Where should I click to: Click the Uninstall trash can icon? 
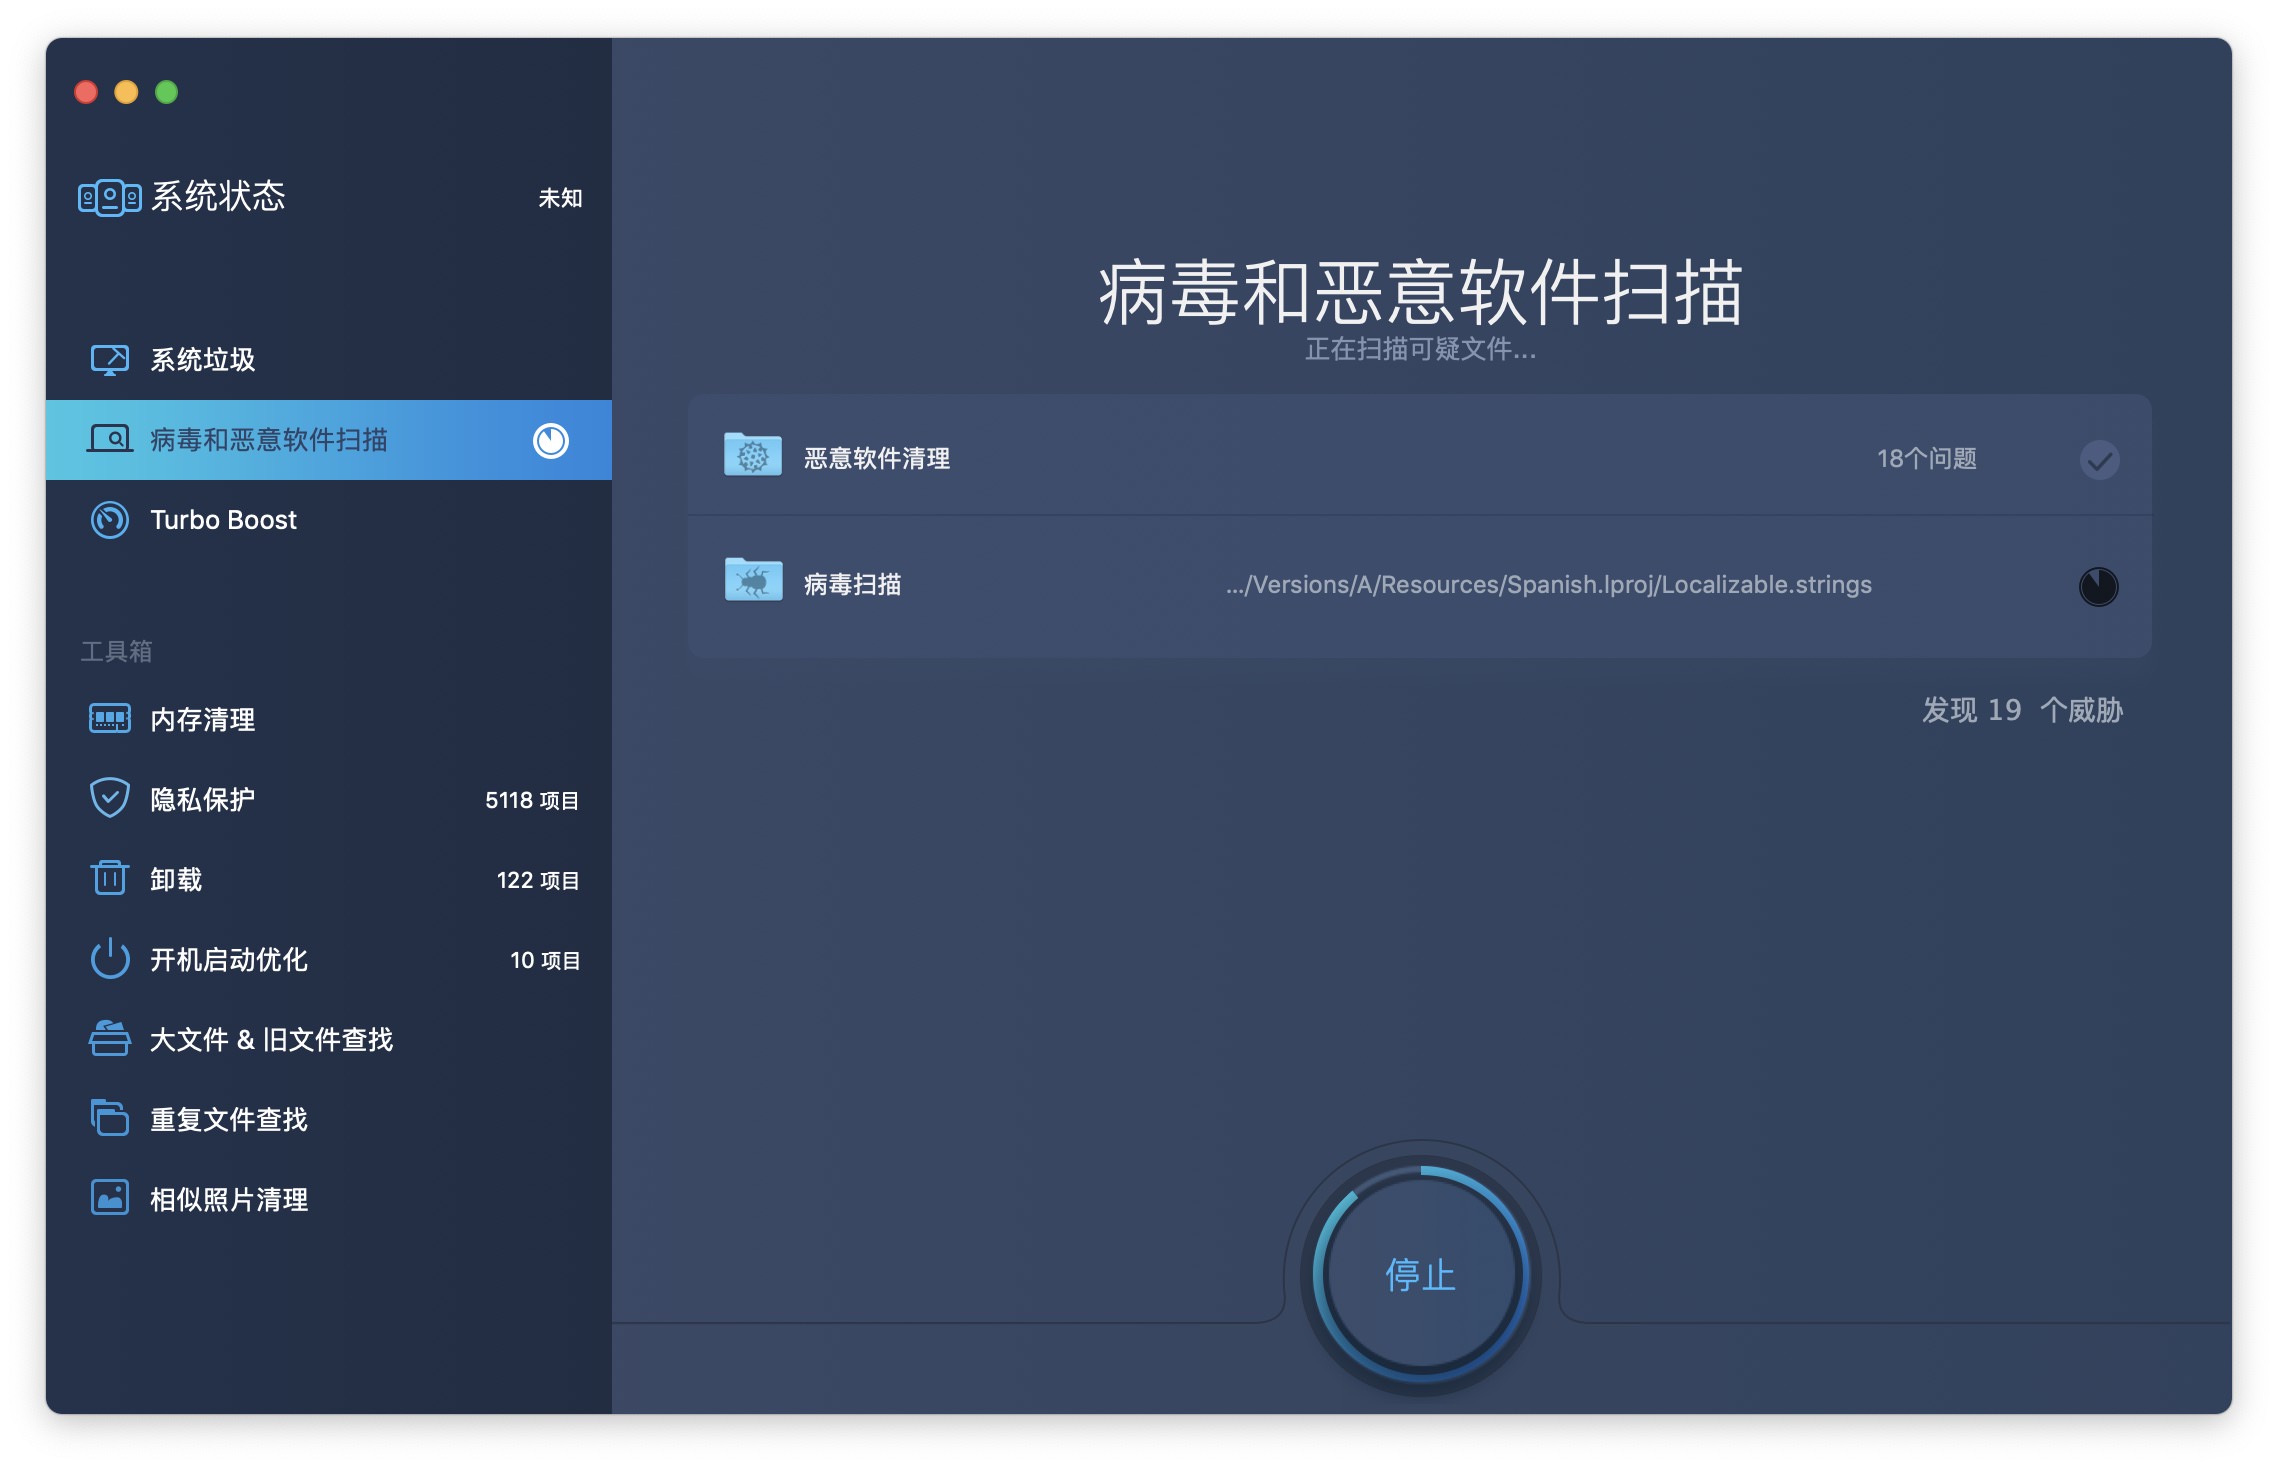tap(109, 879)
